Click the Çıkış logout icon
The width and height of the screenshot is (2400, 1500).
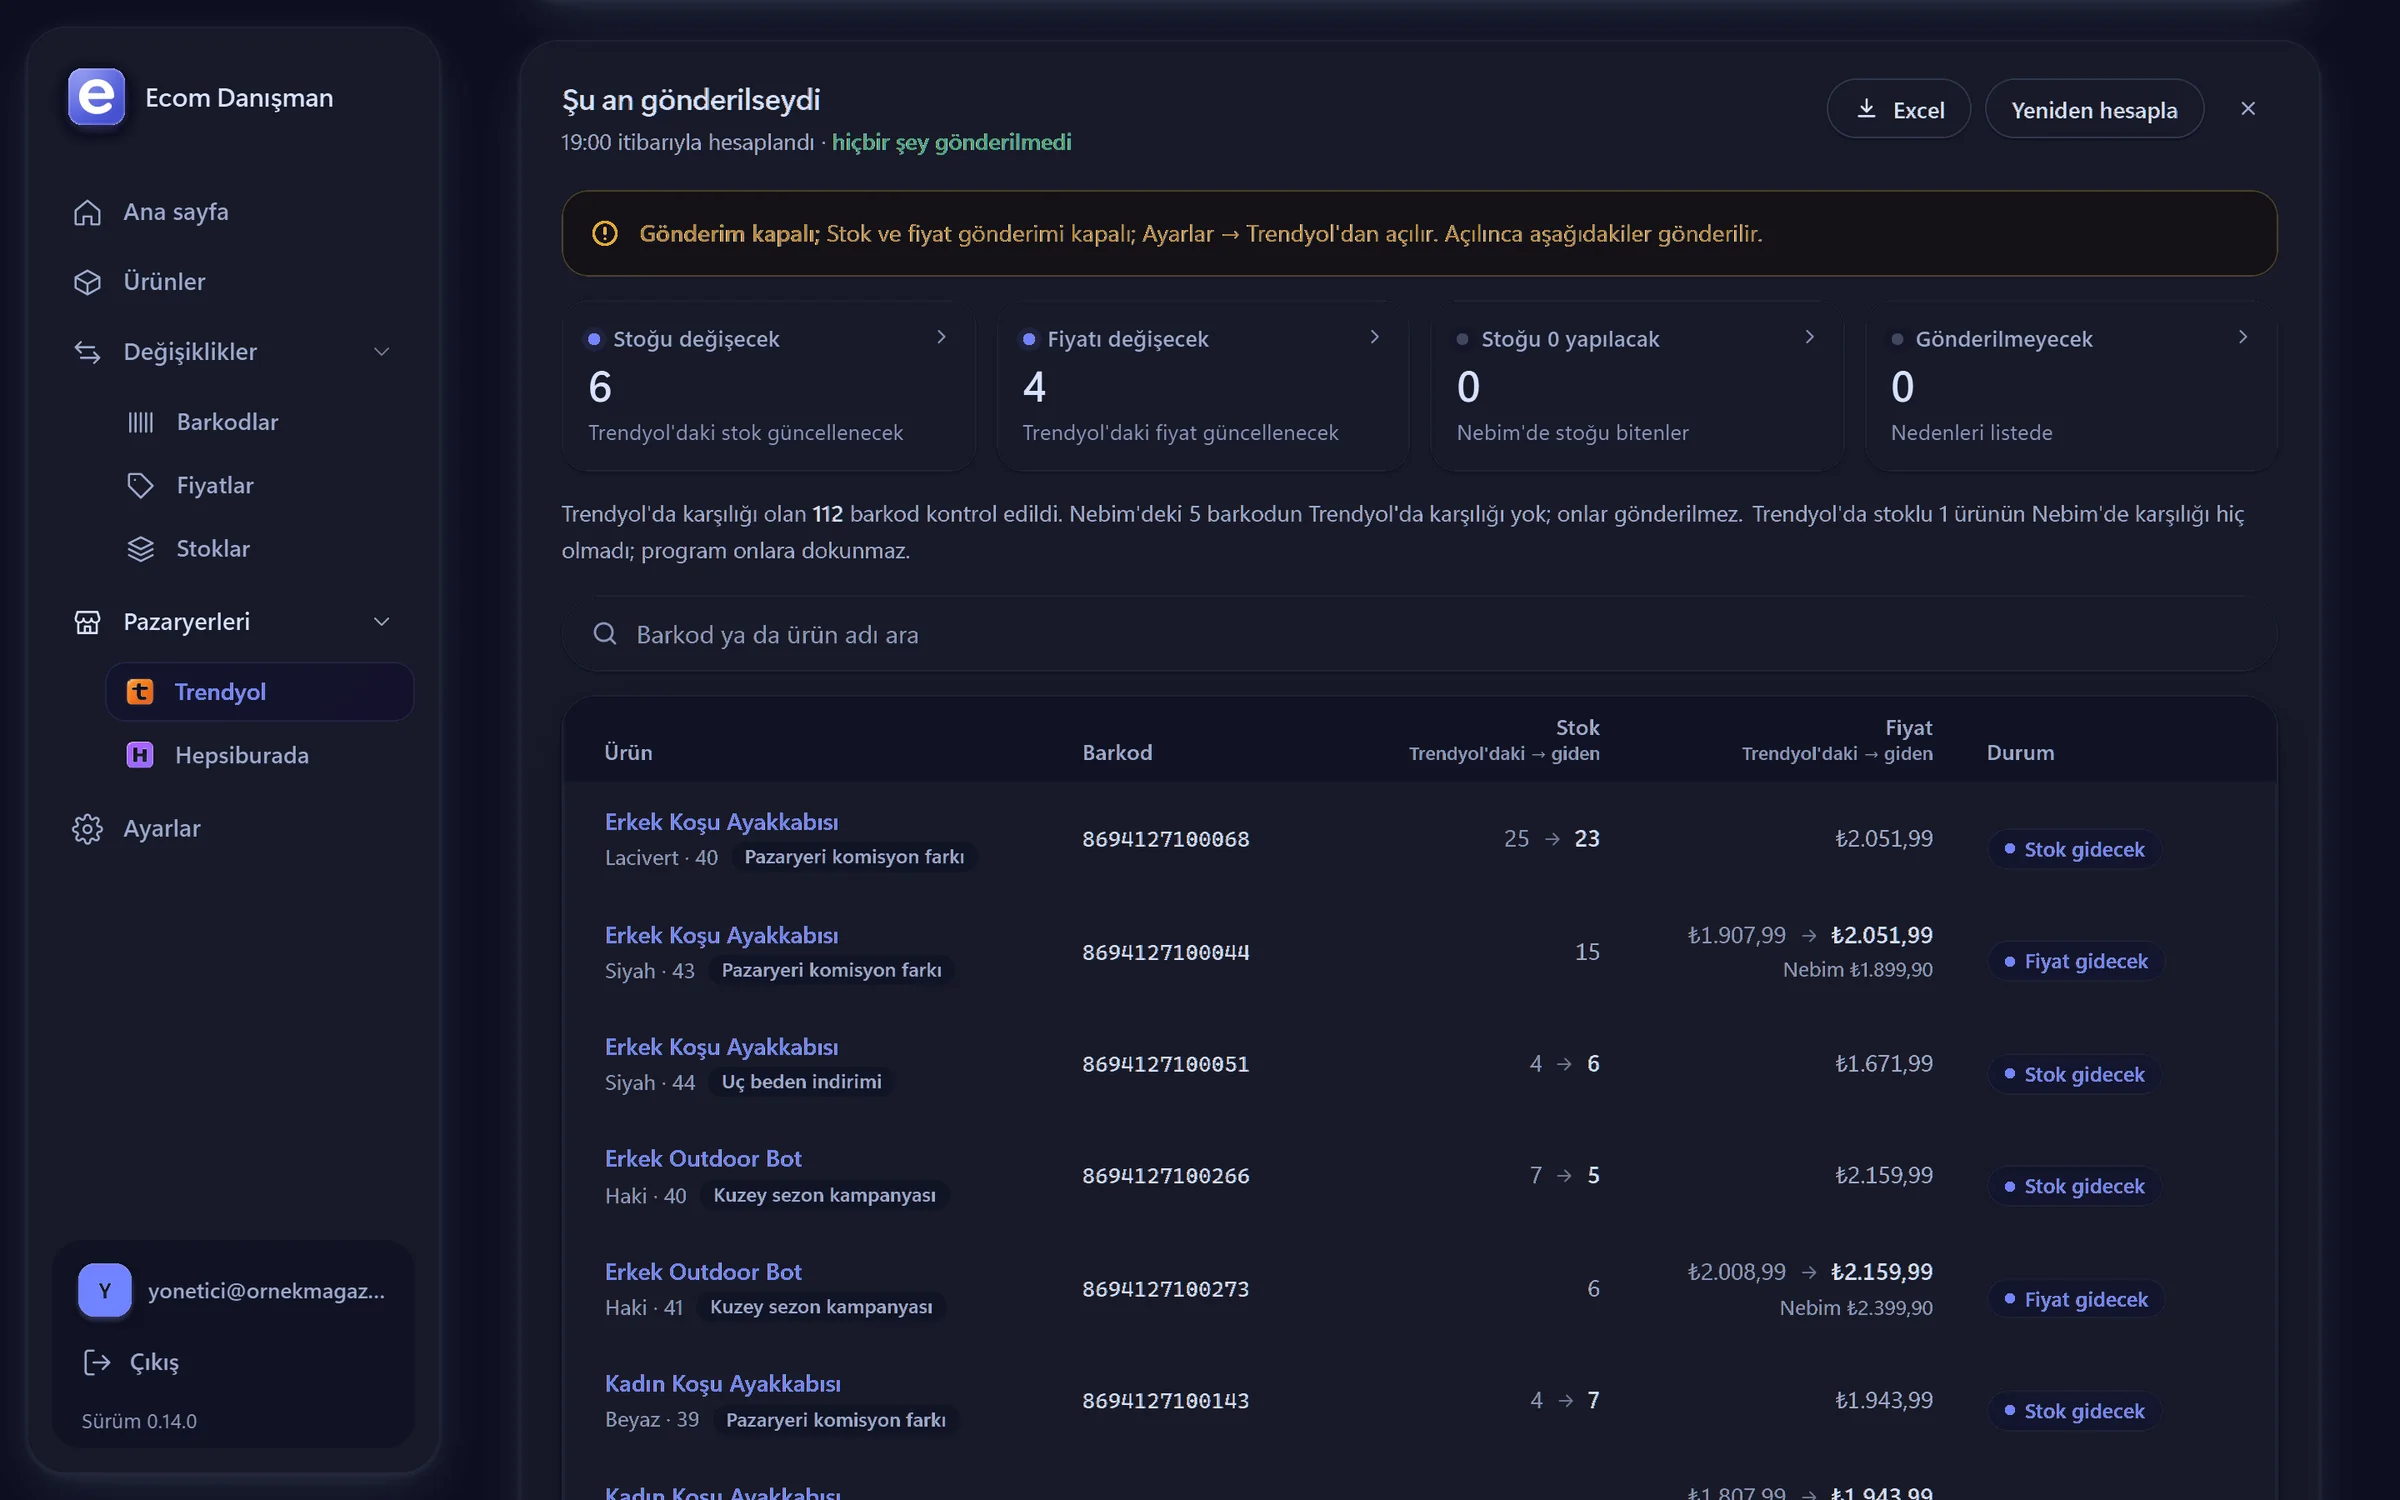(97, 1362)
